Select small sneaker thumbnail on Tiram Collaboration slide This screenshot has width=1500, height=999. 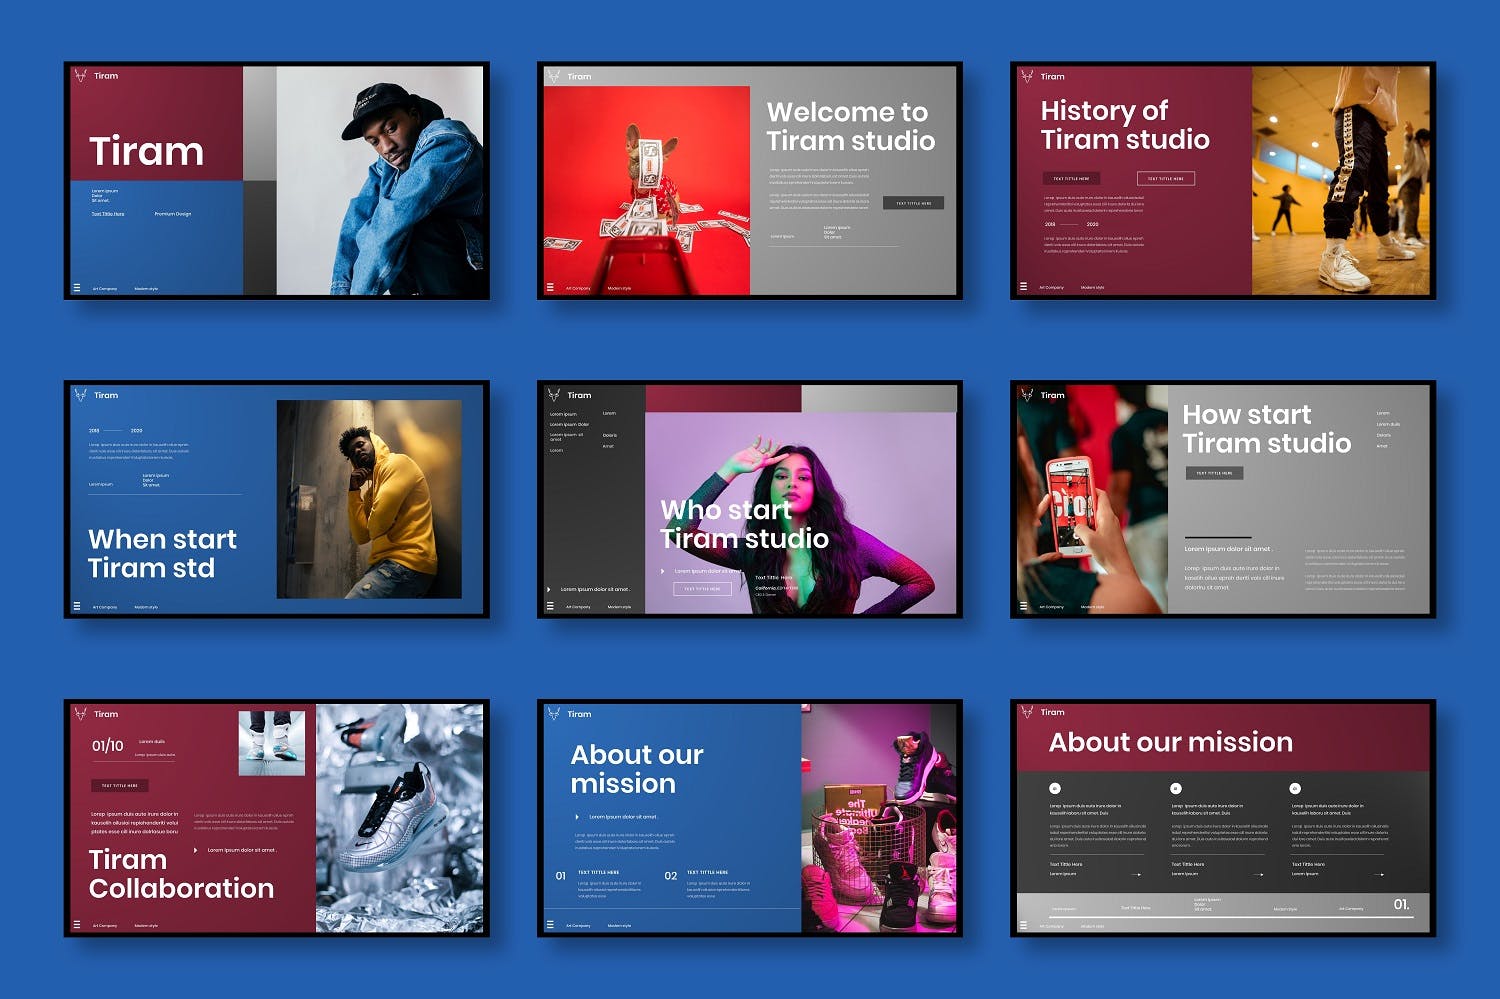(271, 743)
